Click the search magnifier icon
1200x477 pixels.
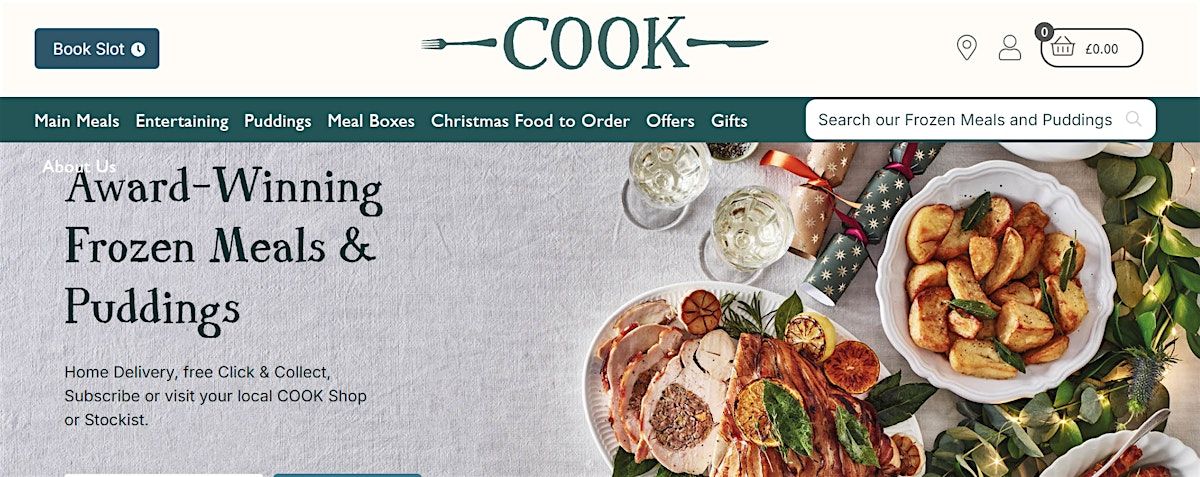(1133, 120)
